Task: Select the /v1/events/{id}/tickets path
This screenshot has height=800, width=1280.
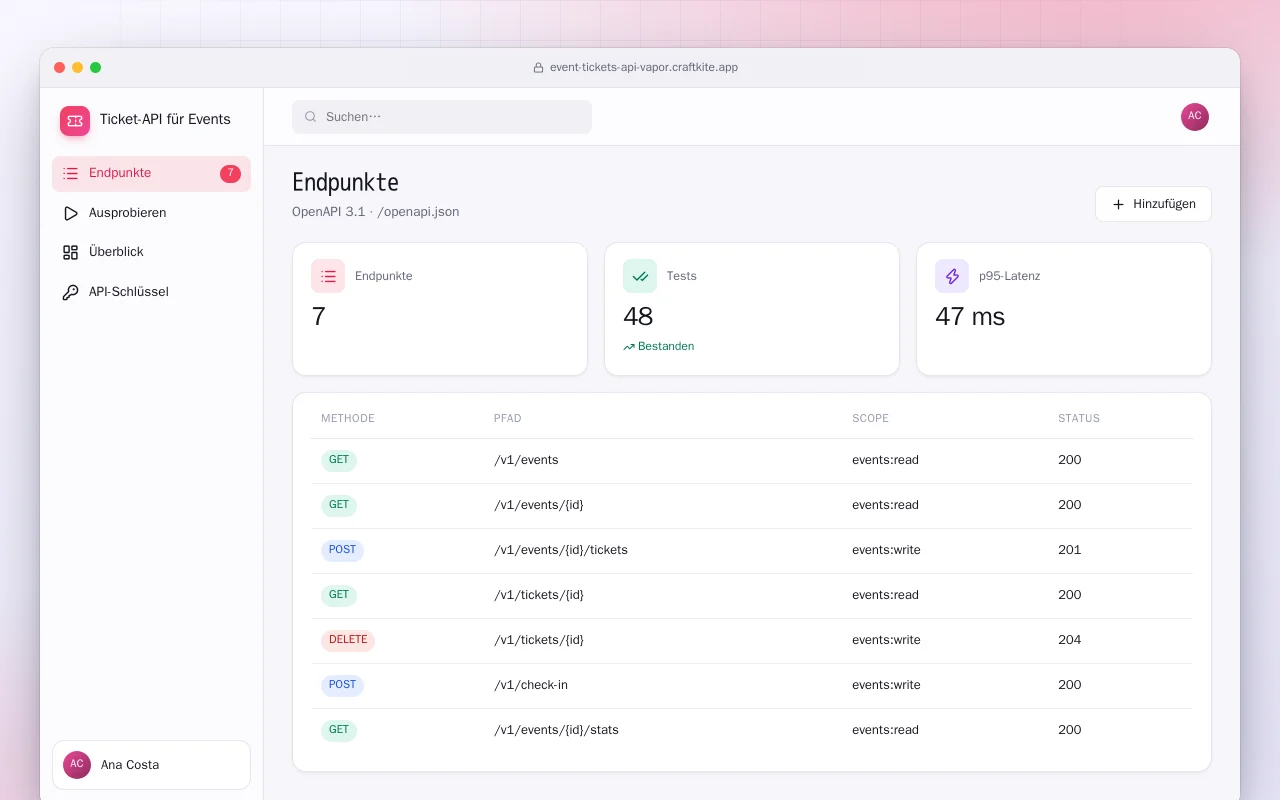Action: tap(561, 551)
